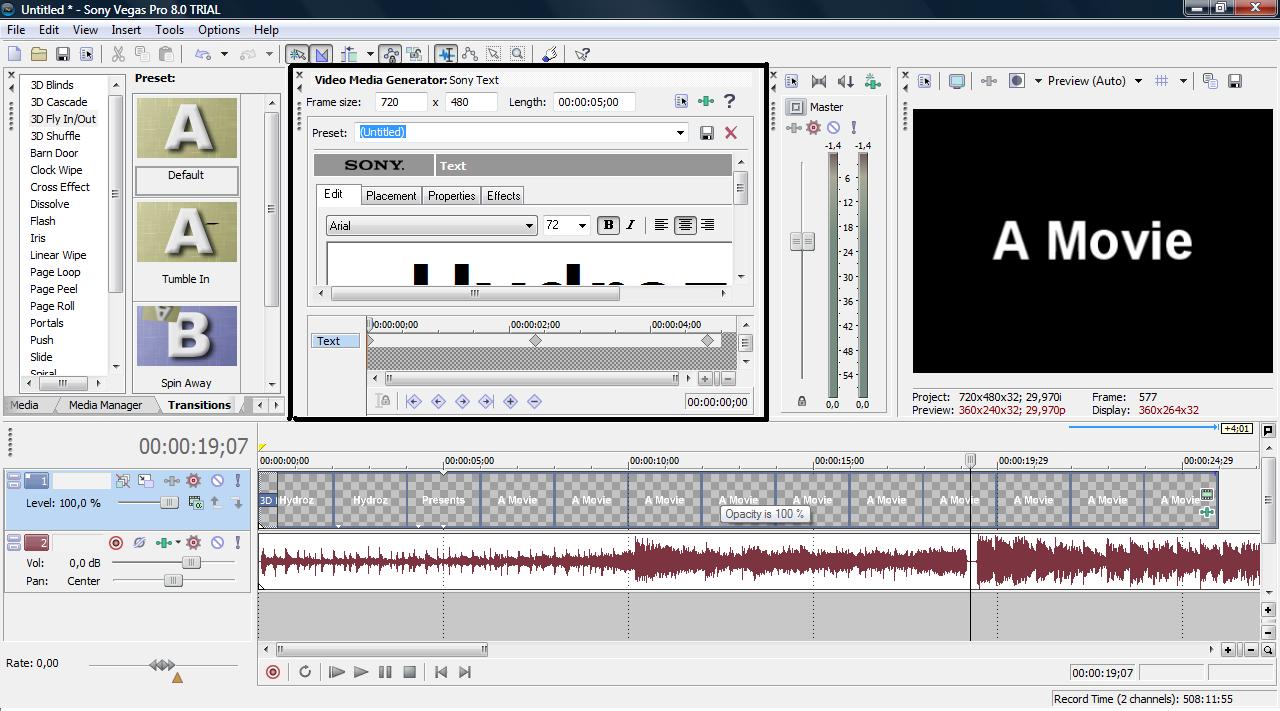Open the Properties tab in the text generator
This screenshot has width=1280, height=711.
click(451, 196)
